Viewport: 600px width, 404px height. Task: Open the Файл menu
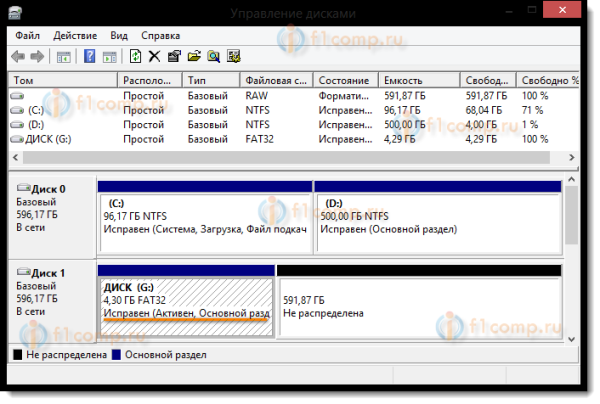point(28,36)
